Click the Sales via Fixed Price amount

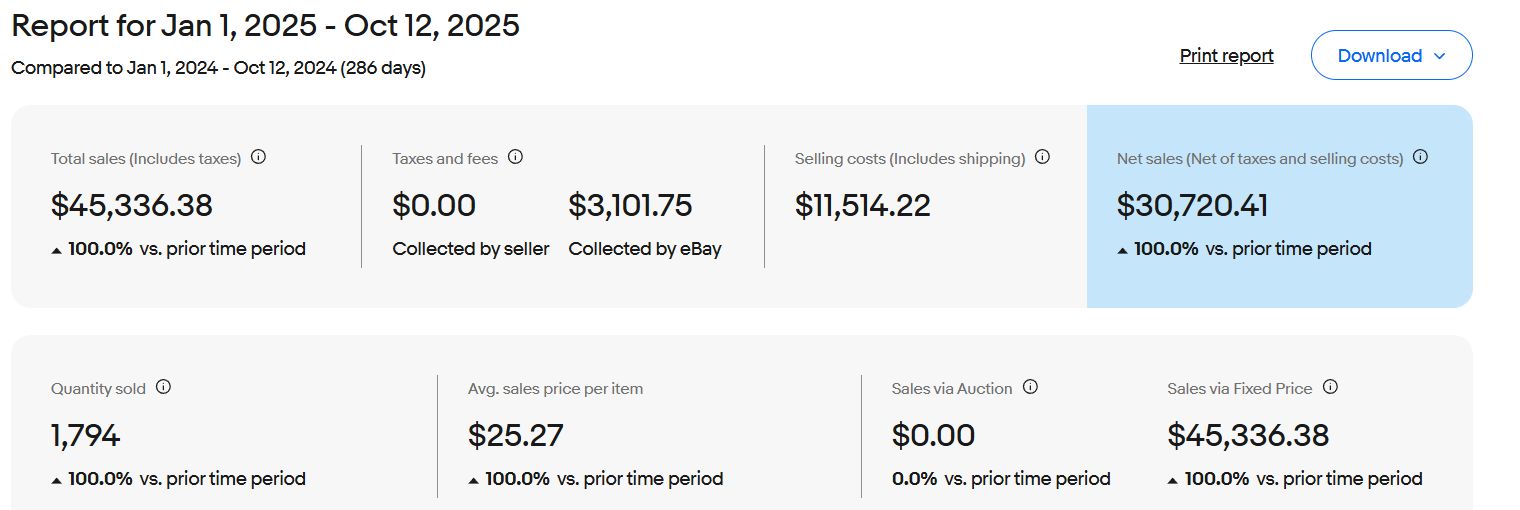pyautogui.click(x=1248, y=436)
